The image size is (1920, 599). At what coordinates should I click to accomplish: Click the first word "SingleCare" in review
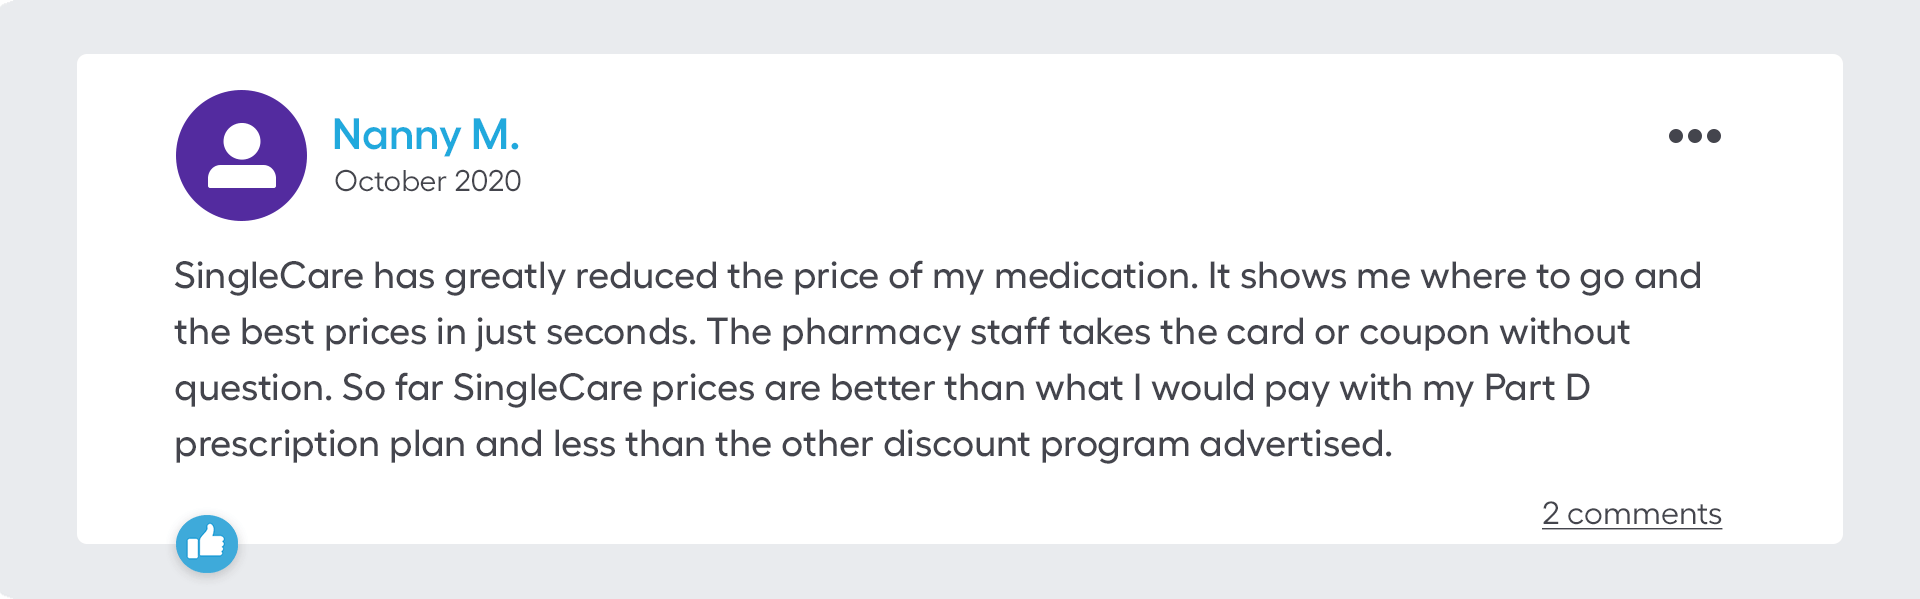pyautogui.click(x=268, y=276)
